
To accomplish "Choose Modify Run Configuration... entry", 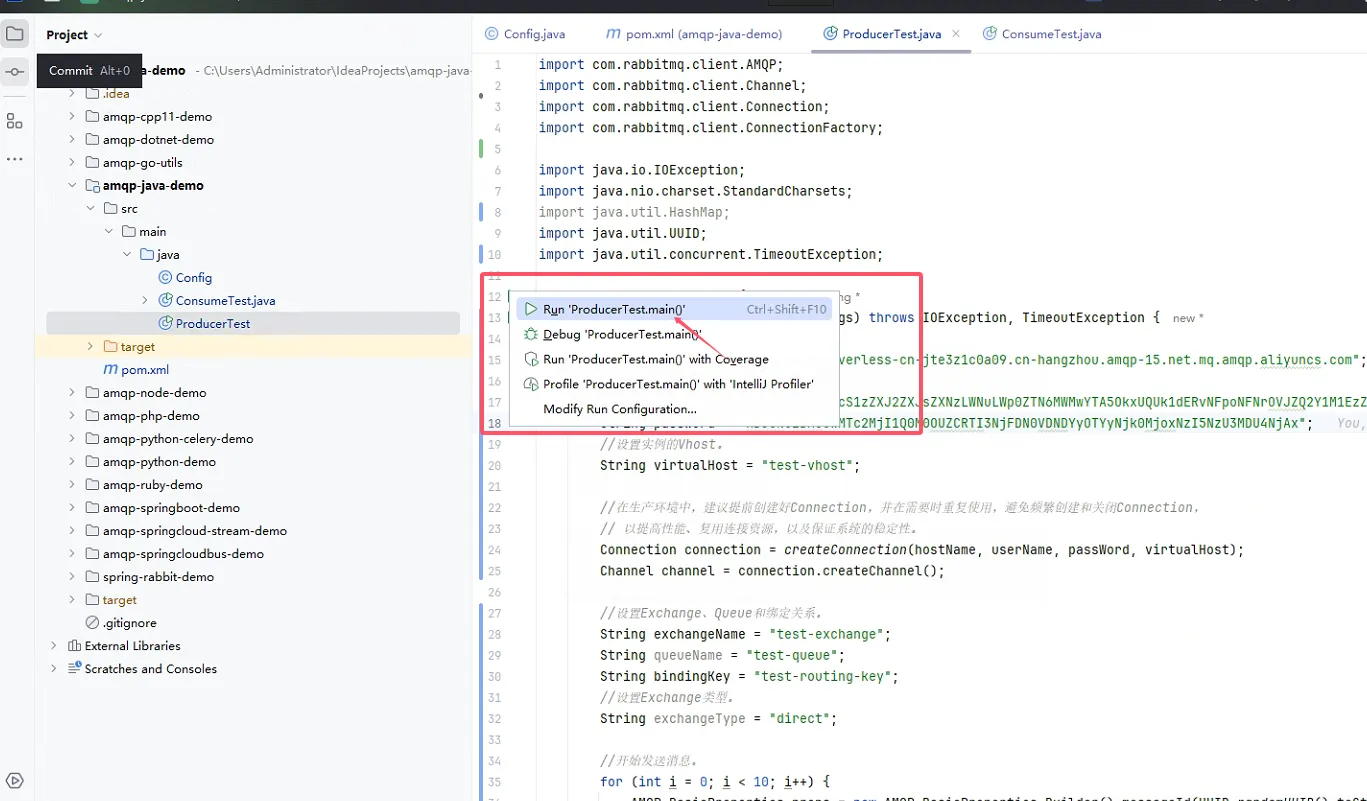I will [672, 409].
